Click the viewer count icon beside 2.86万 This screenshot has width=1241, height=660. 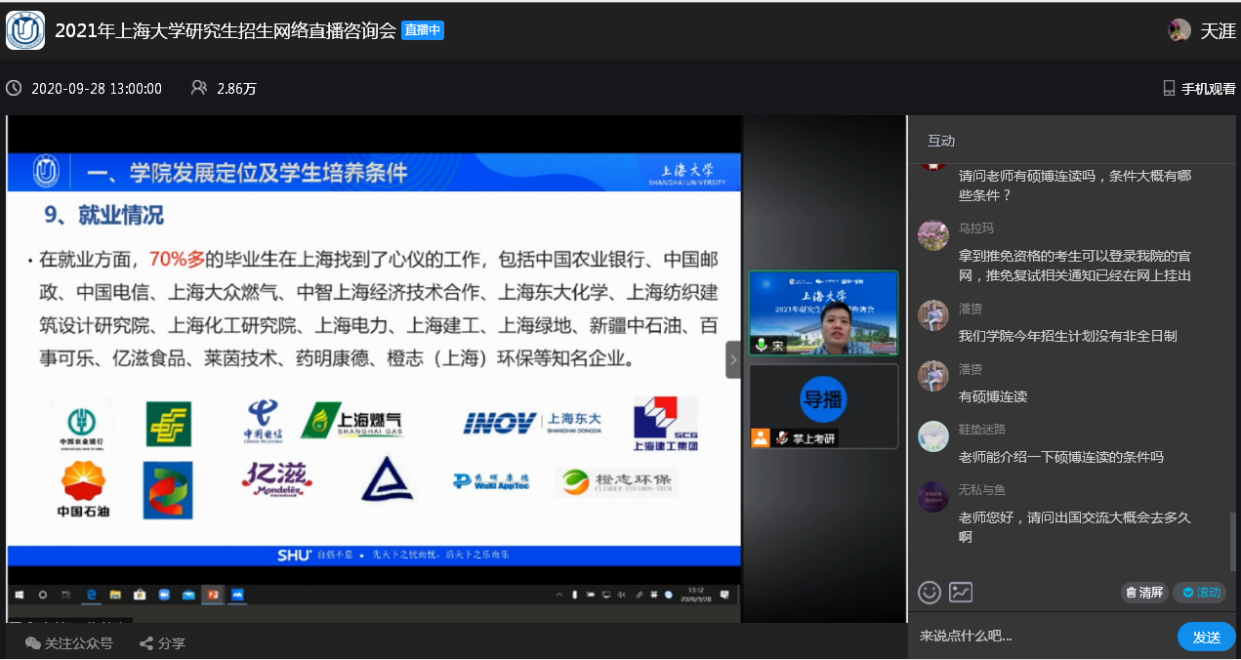pos(199,88)
